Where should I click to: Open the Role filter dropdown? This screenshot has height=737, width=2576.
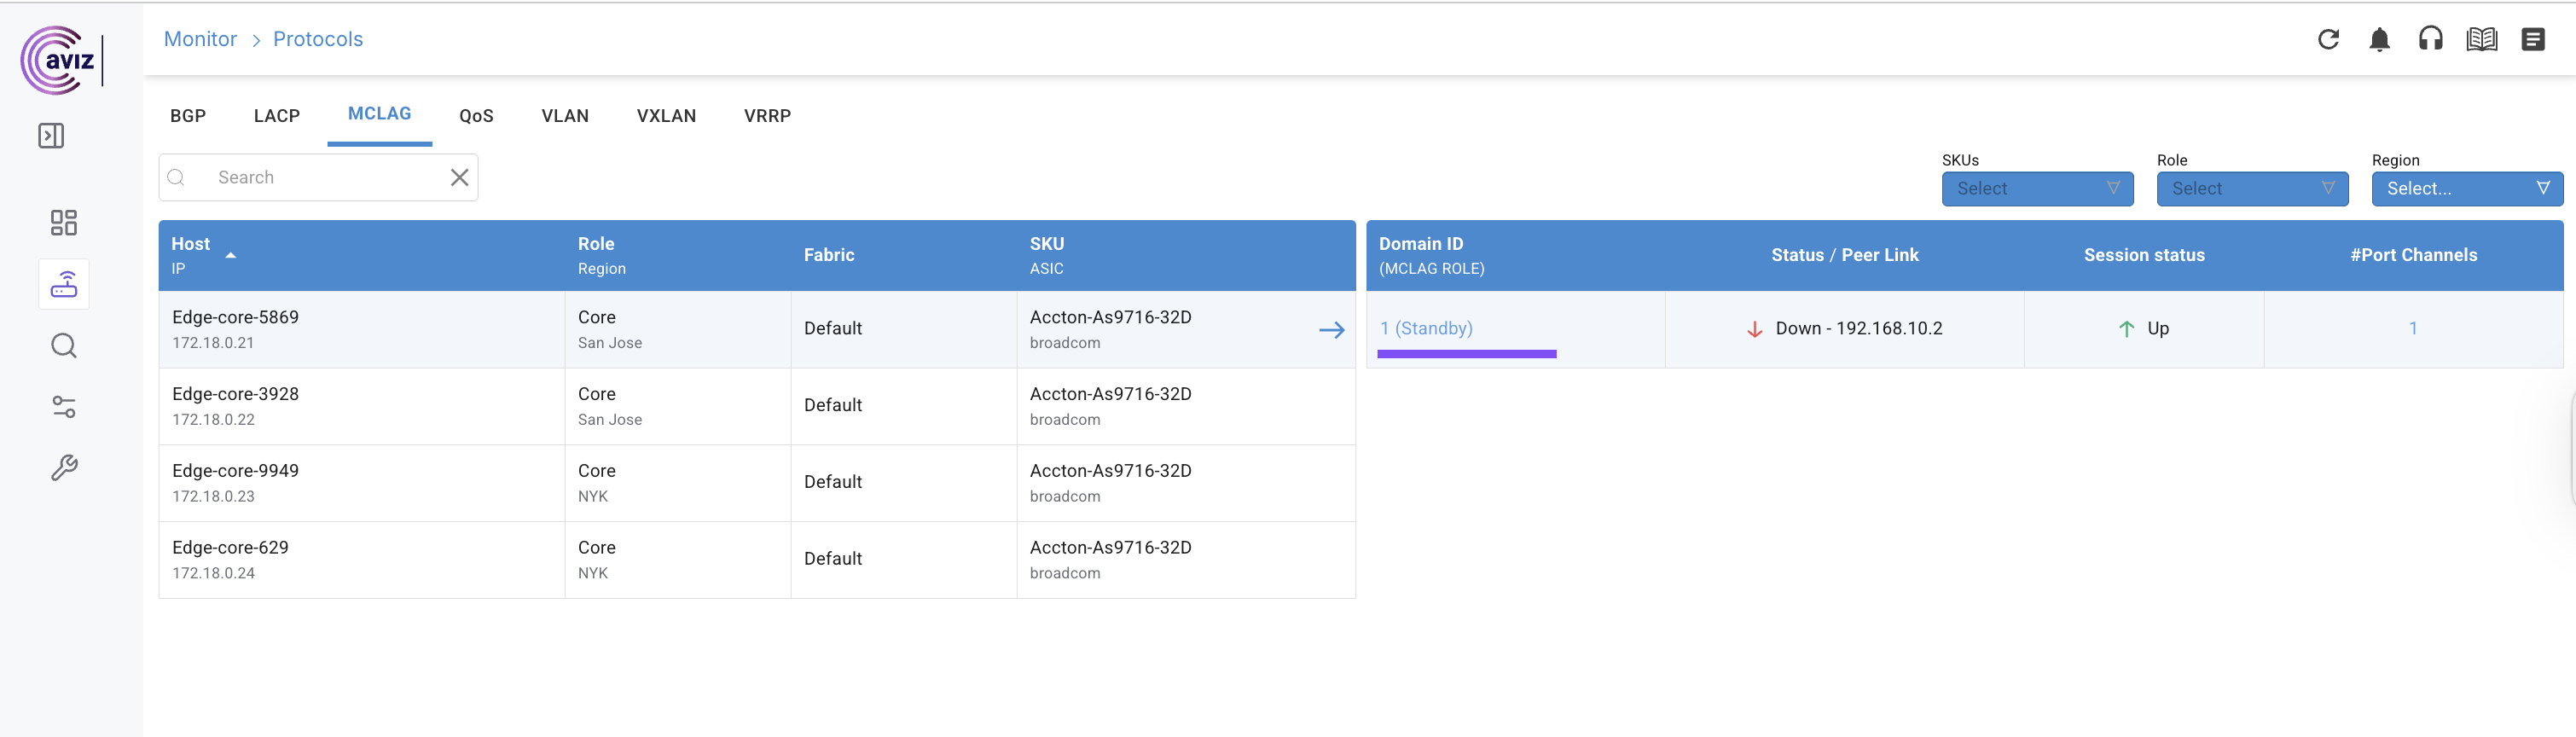tap(2251, 189)
